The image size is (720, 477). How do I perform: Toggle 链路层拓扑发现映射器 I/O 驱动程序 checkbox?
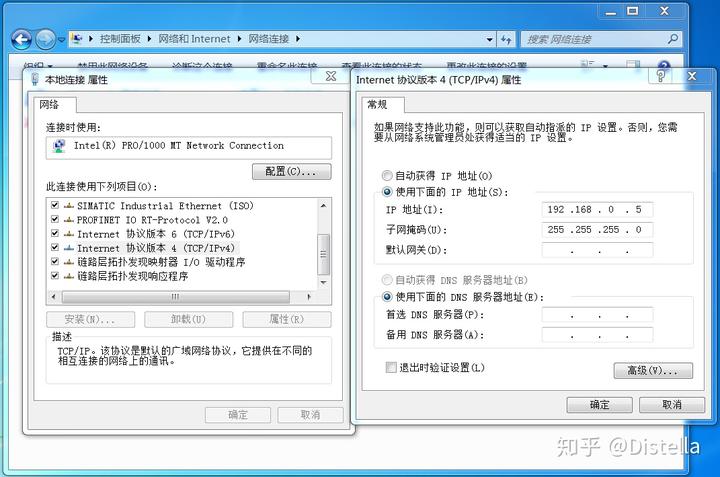[x=55, y=262]
